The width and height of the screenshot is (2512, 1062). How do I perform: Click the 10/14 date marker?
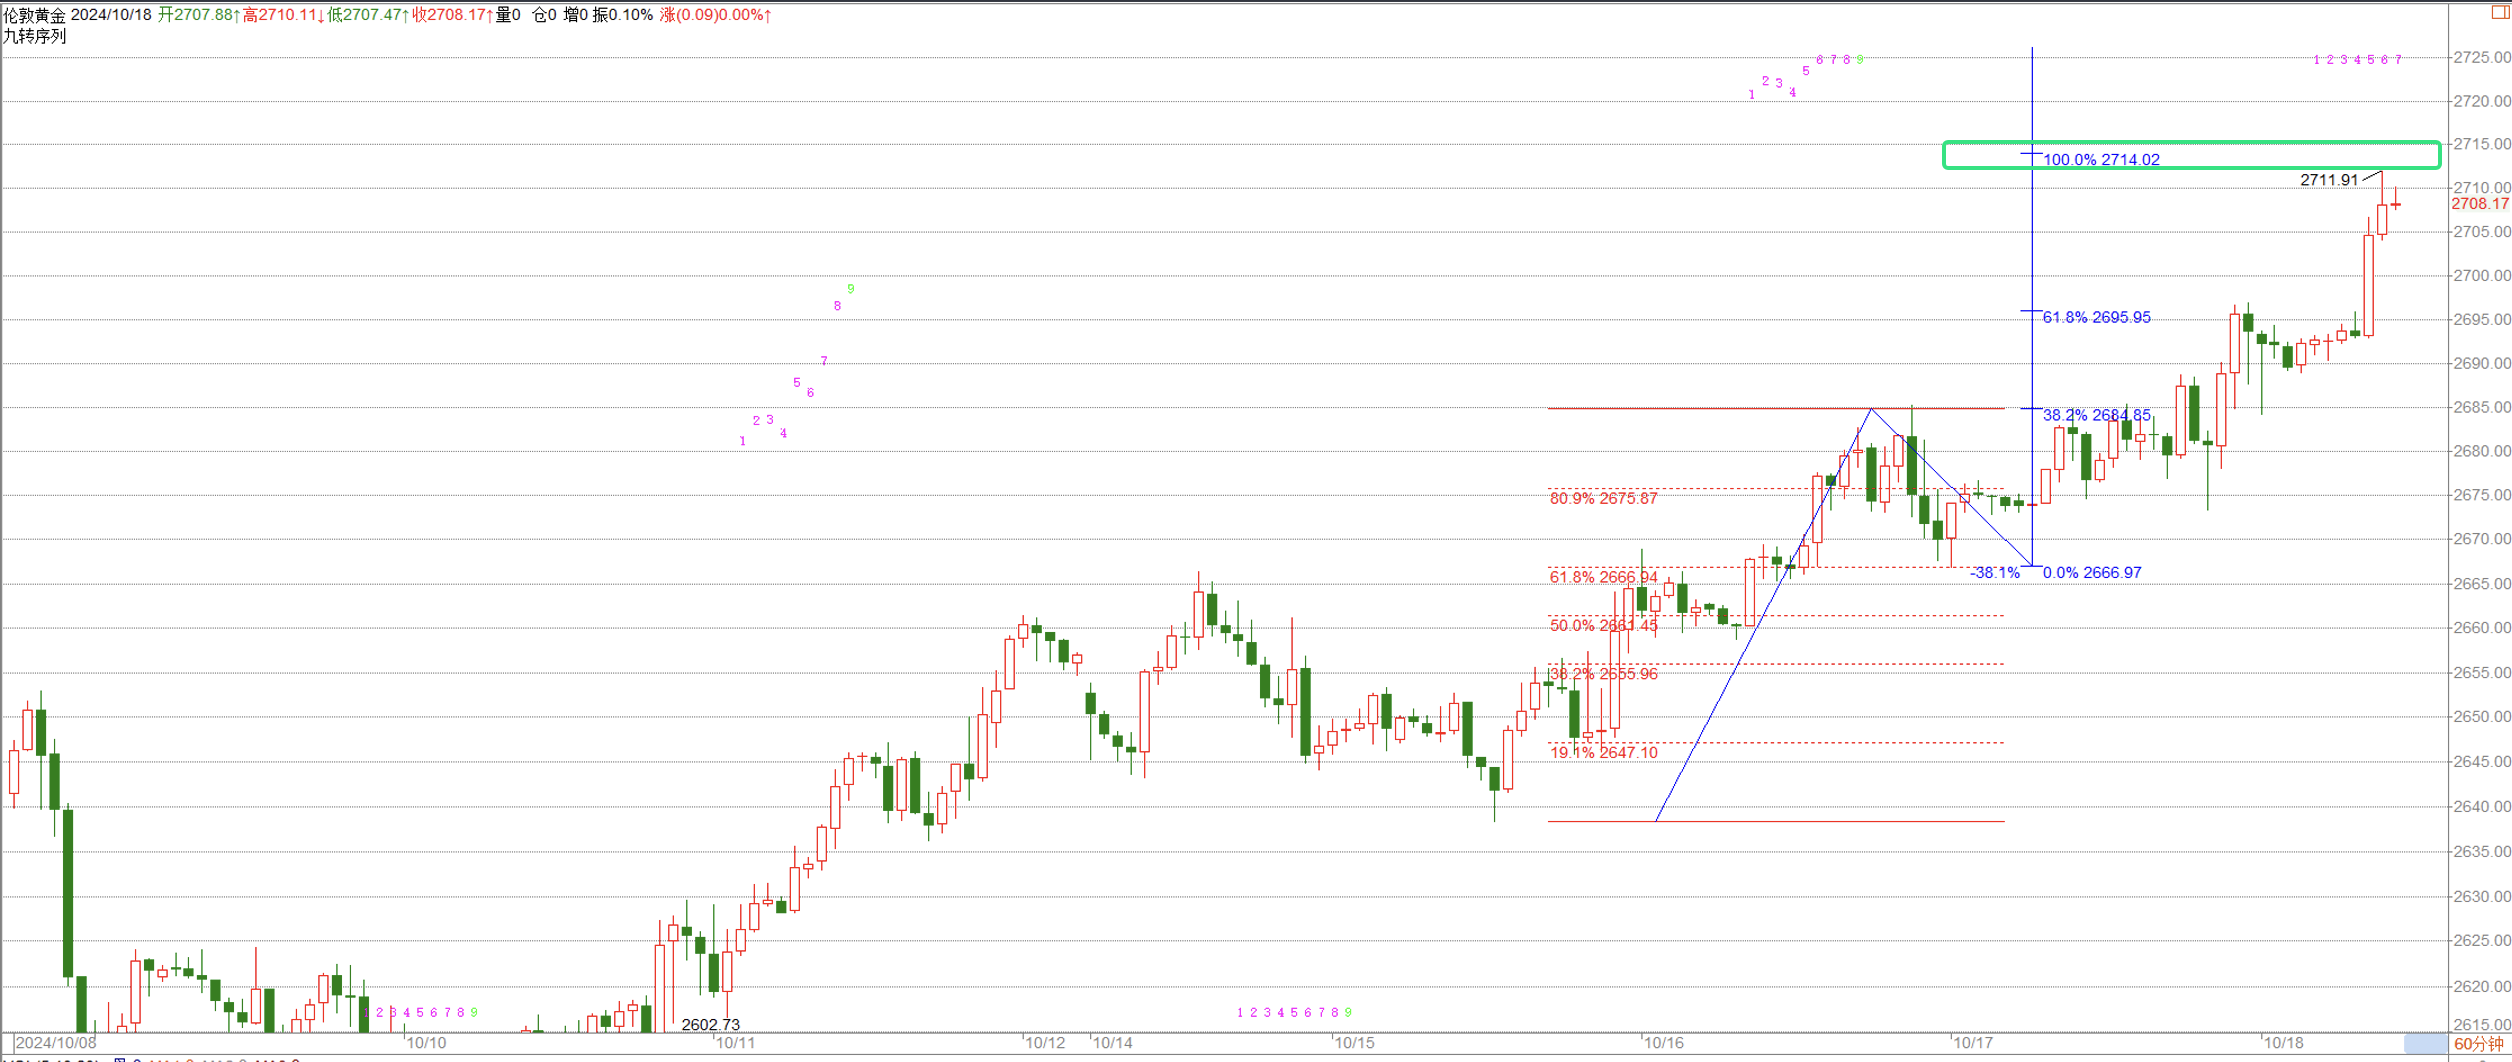coord(1113,1042)
